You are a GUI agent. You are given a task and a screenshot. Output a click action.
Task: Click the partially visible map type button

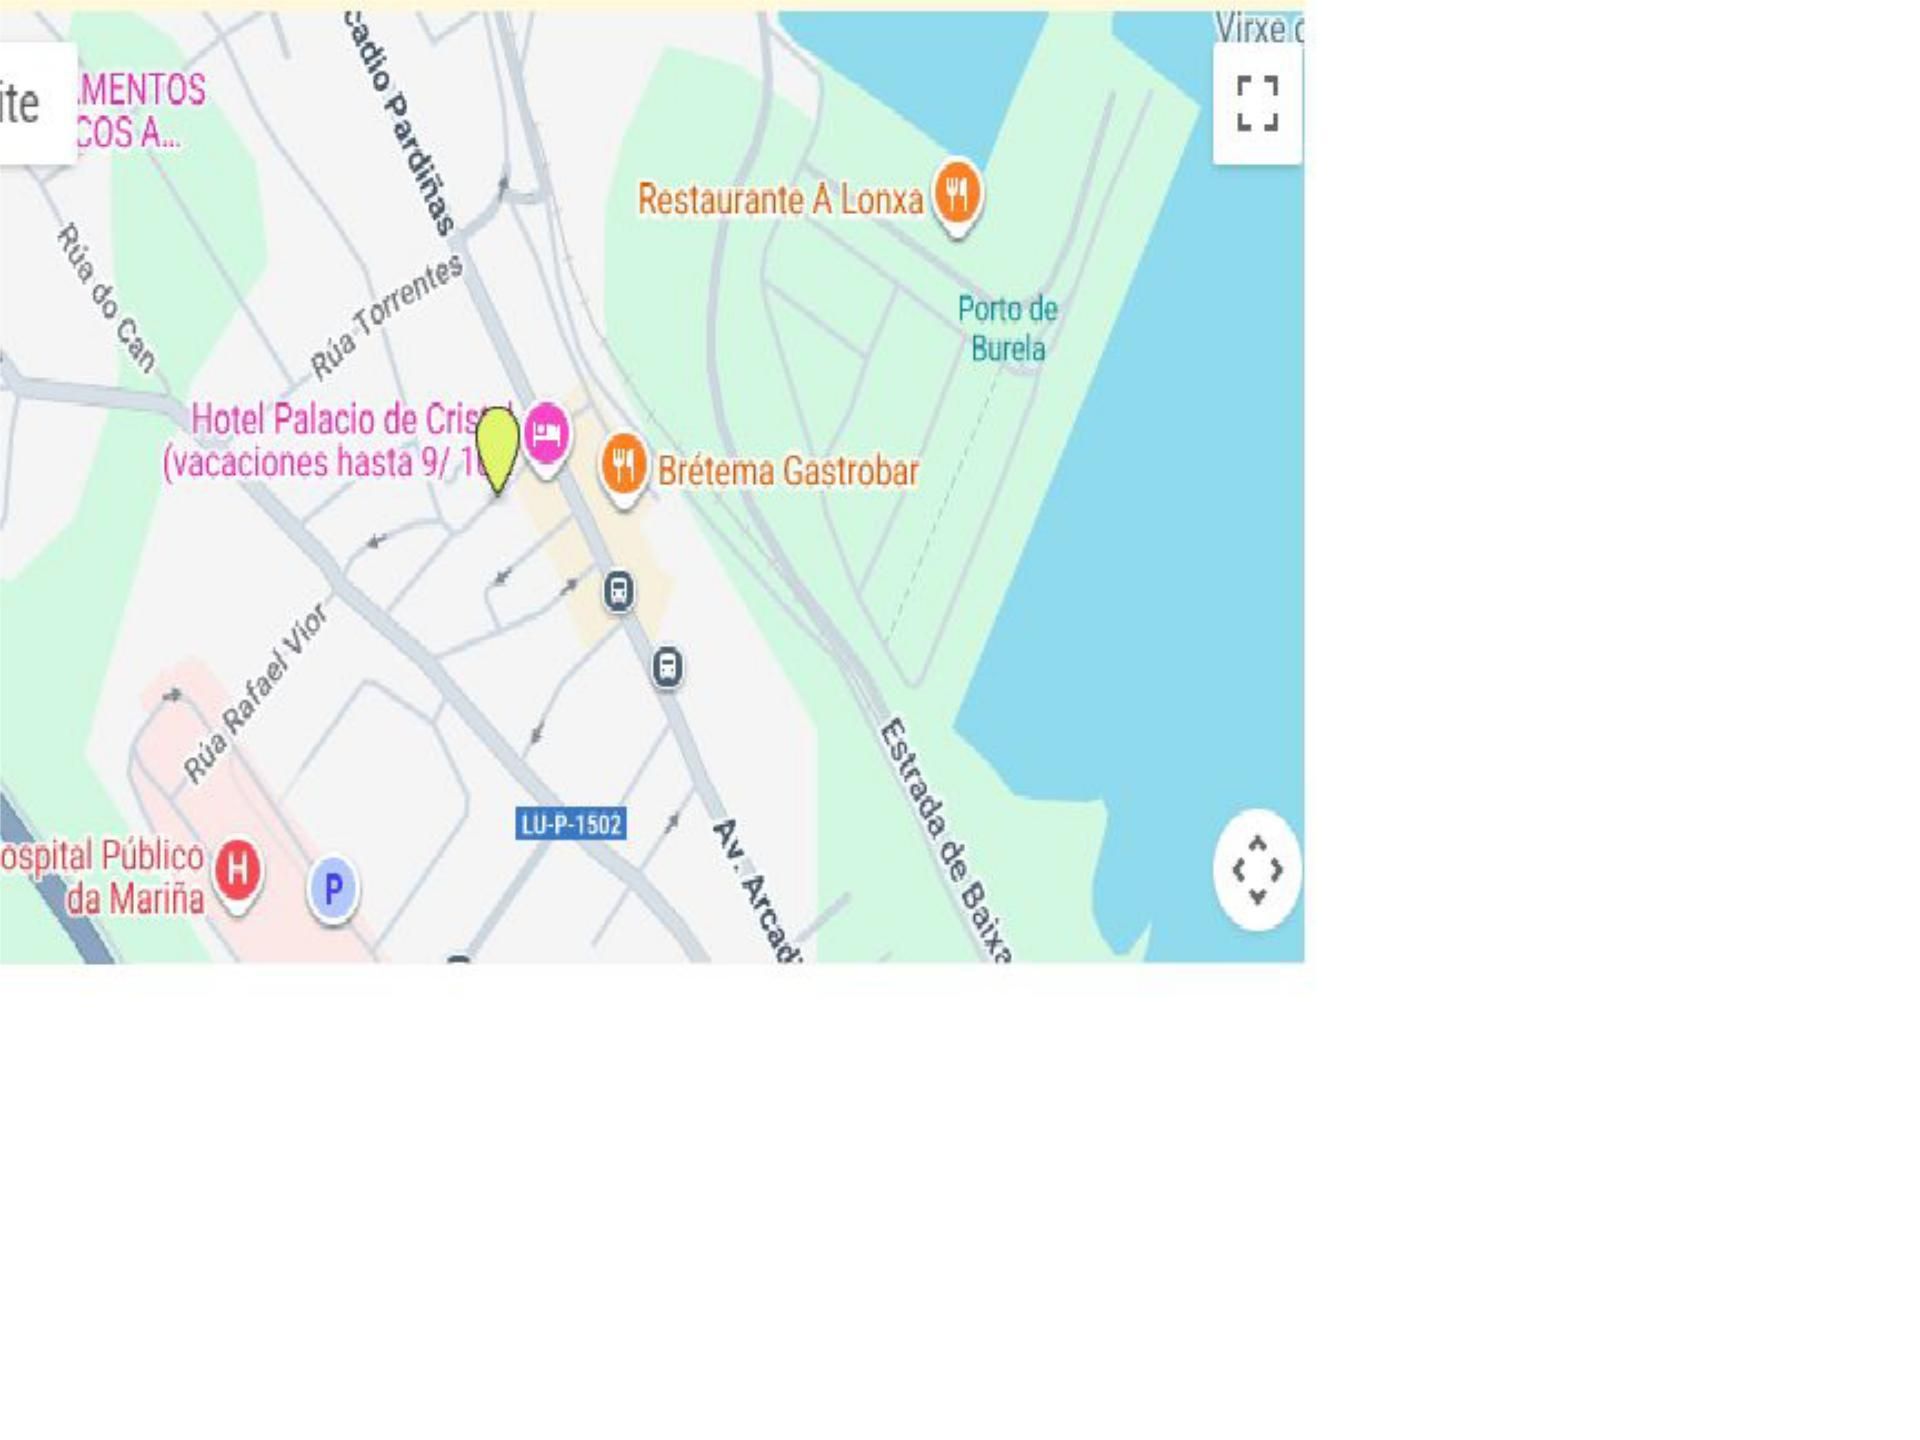coord(38,103)
